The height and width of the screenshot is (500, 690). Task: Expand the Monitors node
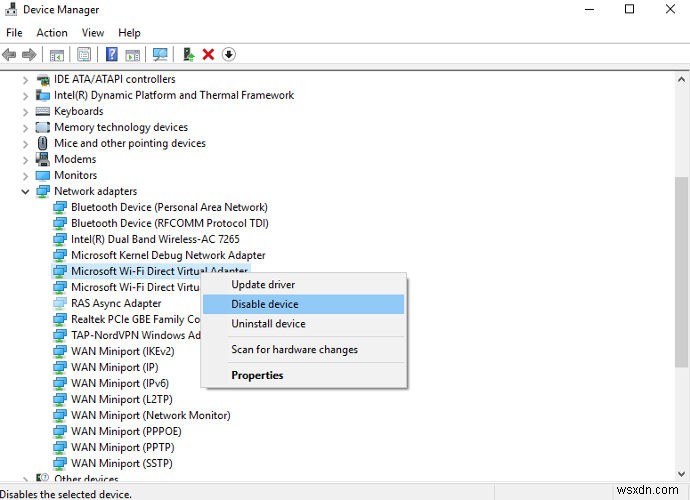25,176
